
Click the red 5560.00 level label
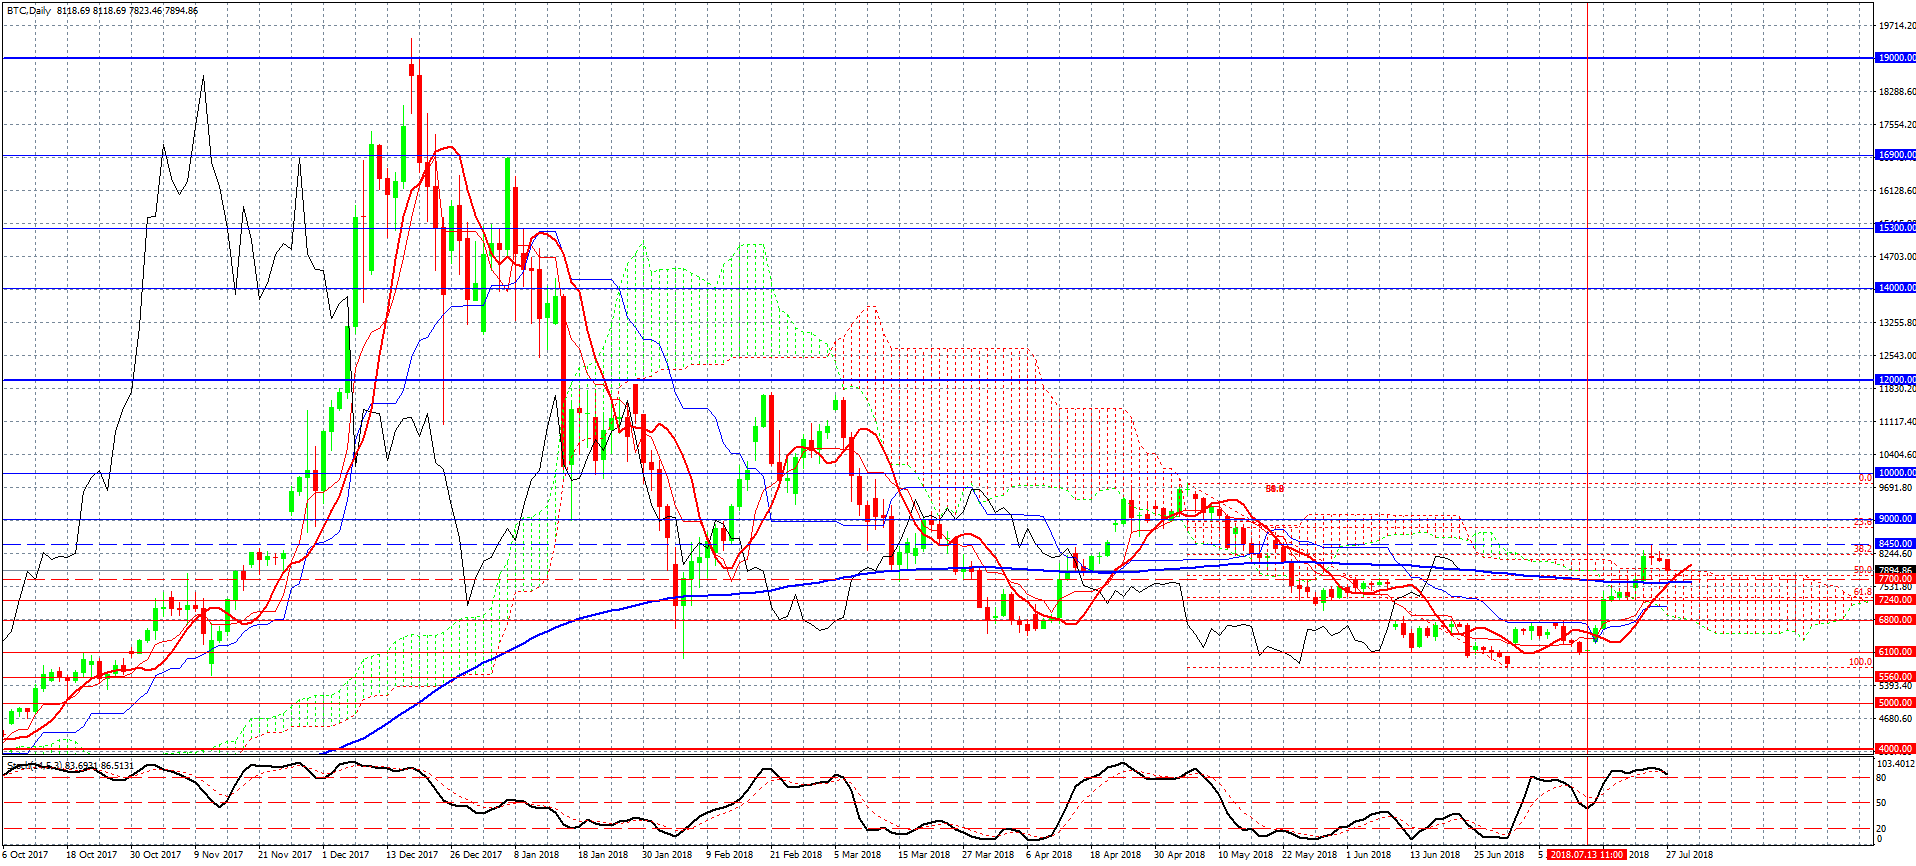coord(1895,677)
